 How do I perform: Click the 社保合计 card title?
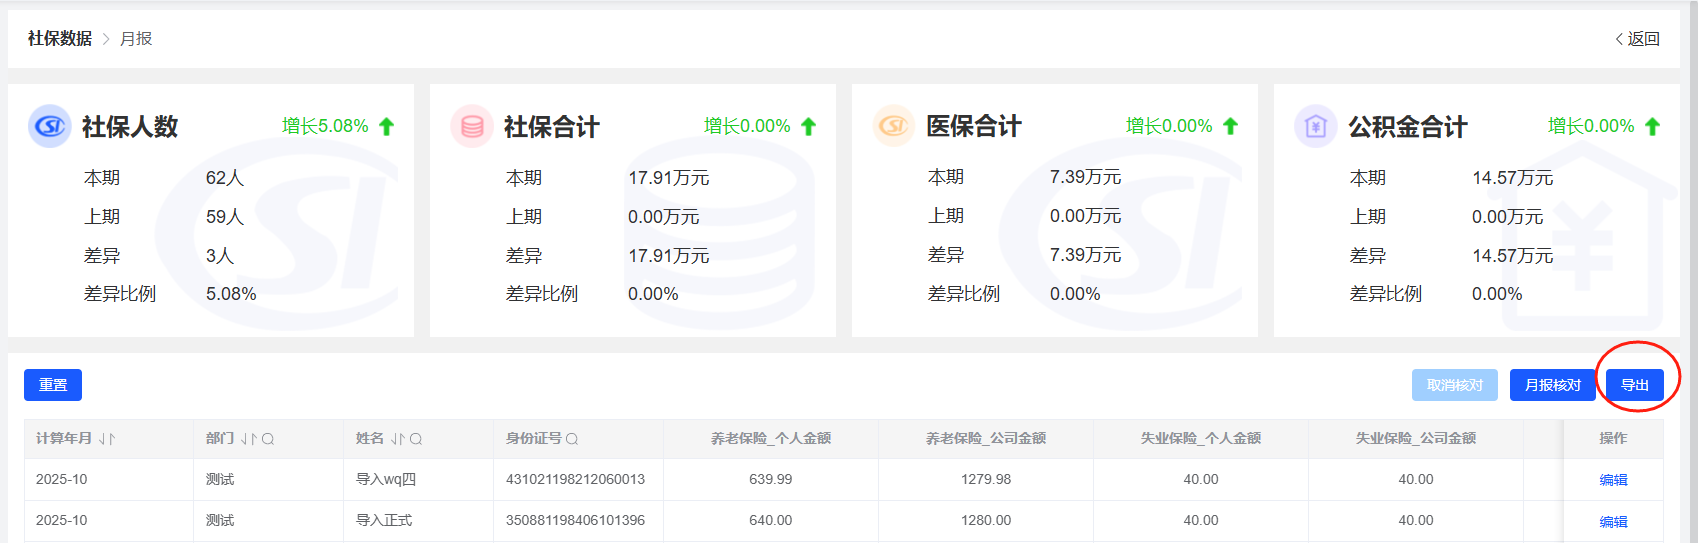pyautogui.click(x=552, y=127)
